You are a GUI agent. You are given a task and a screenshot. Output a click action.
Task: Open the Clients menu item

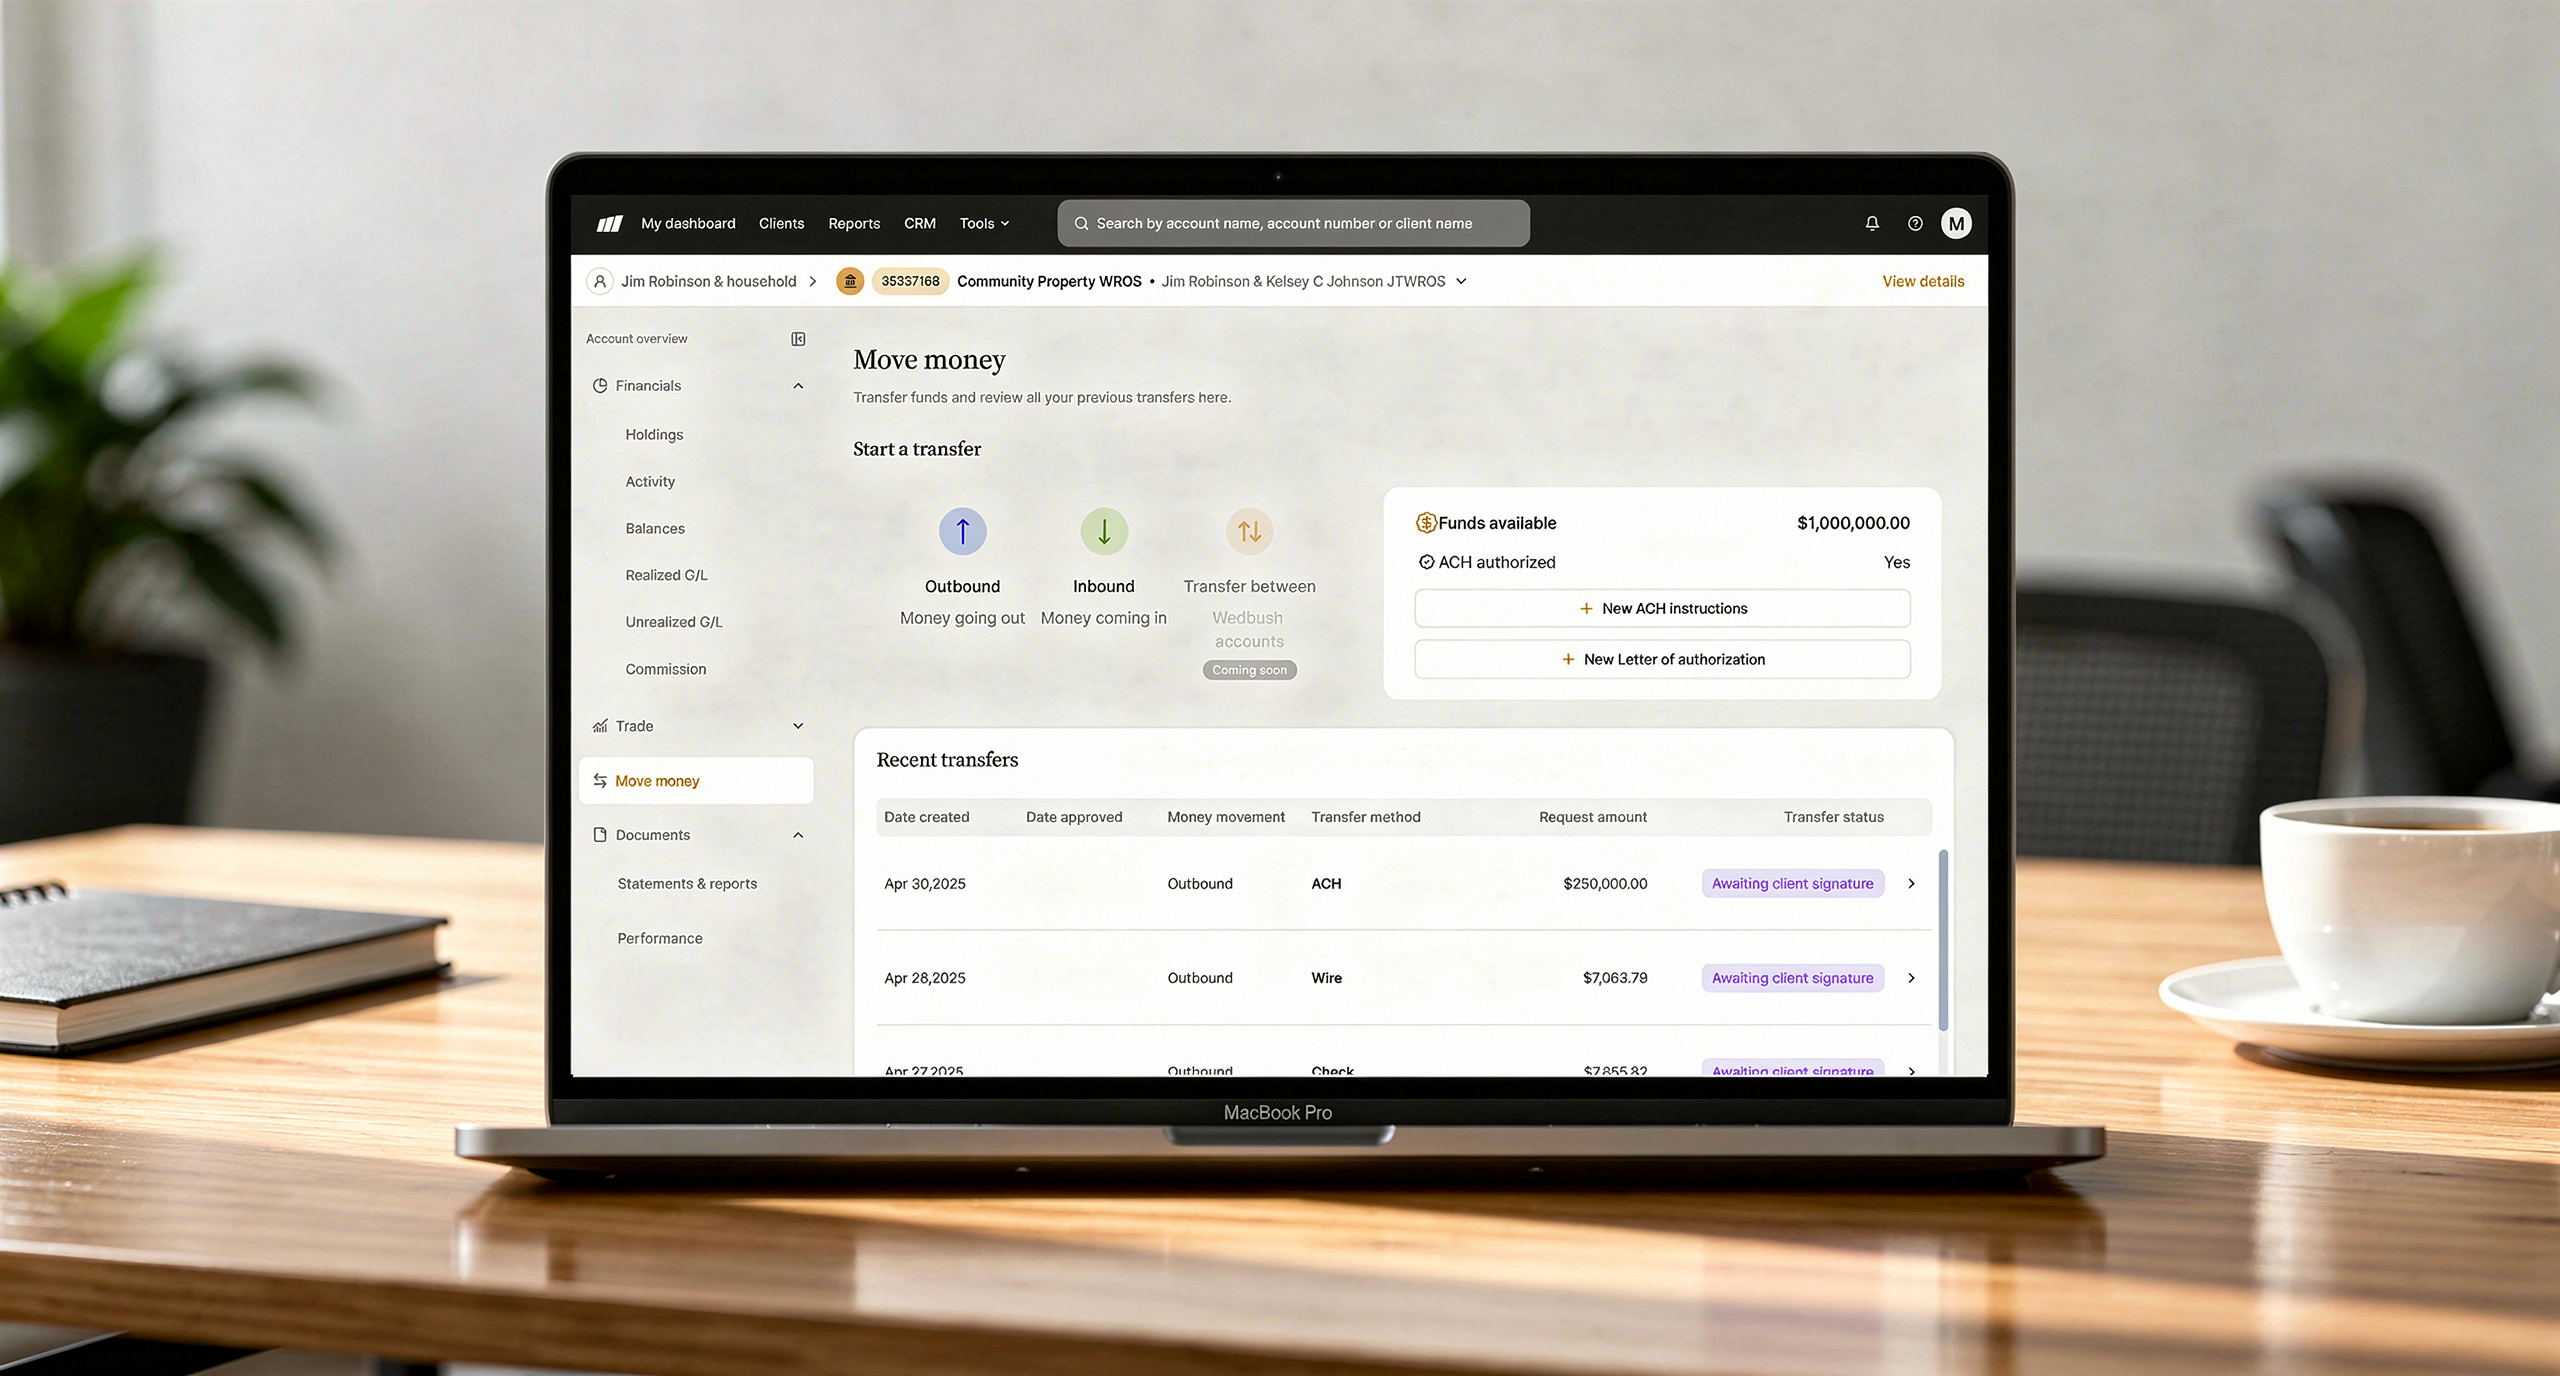point(781,223)
